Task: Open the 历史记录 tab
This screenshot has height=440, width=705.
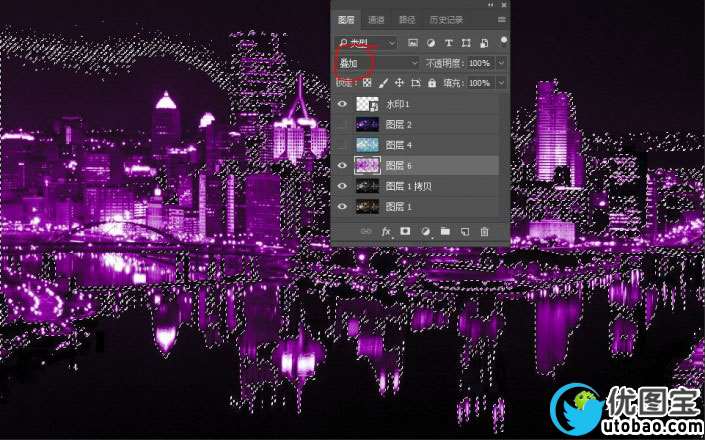Action: click(446, 20)
